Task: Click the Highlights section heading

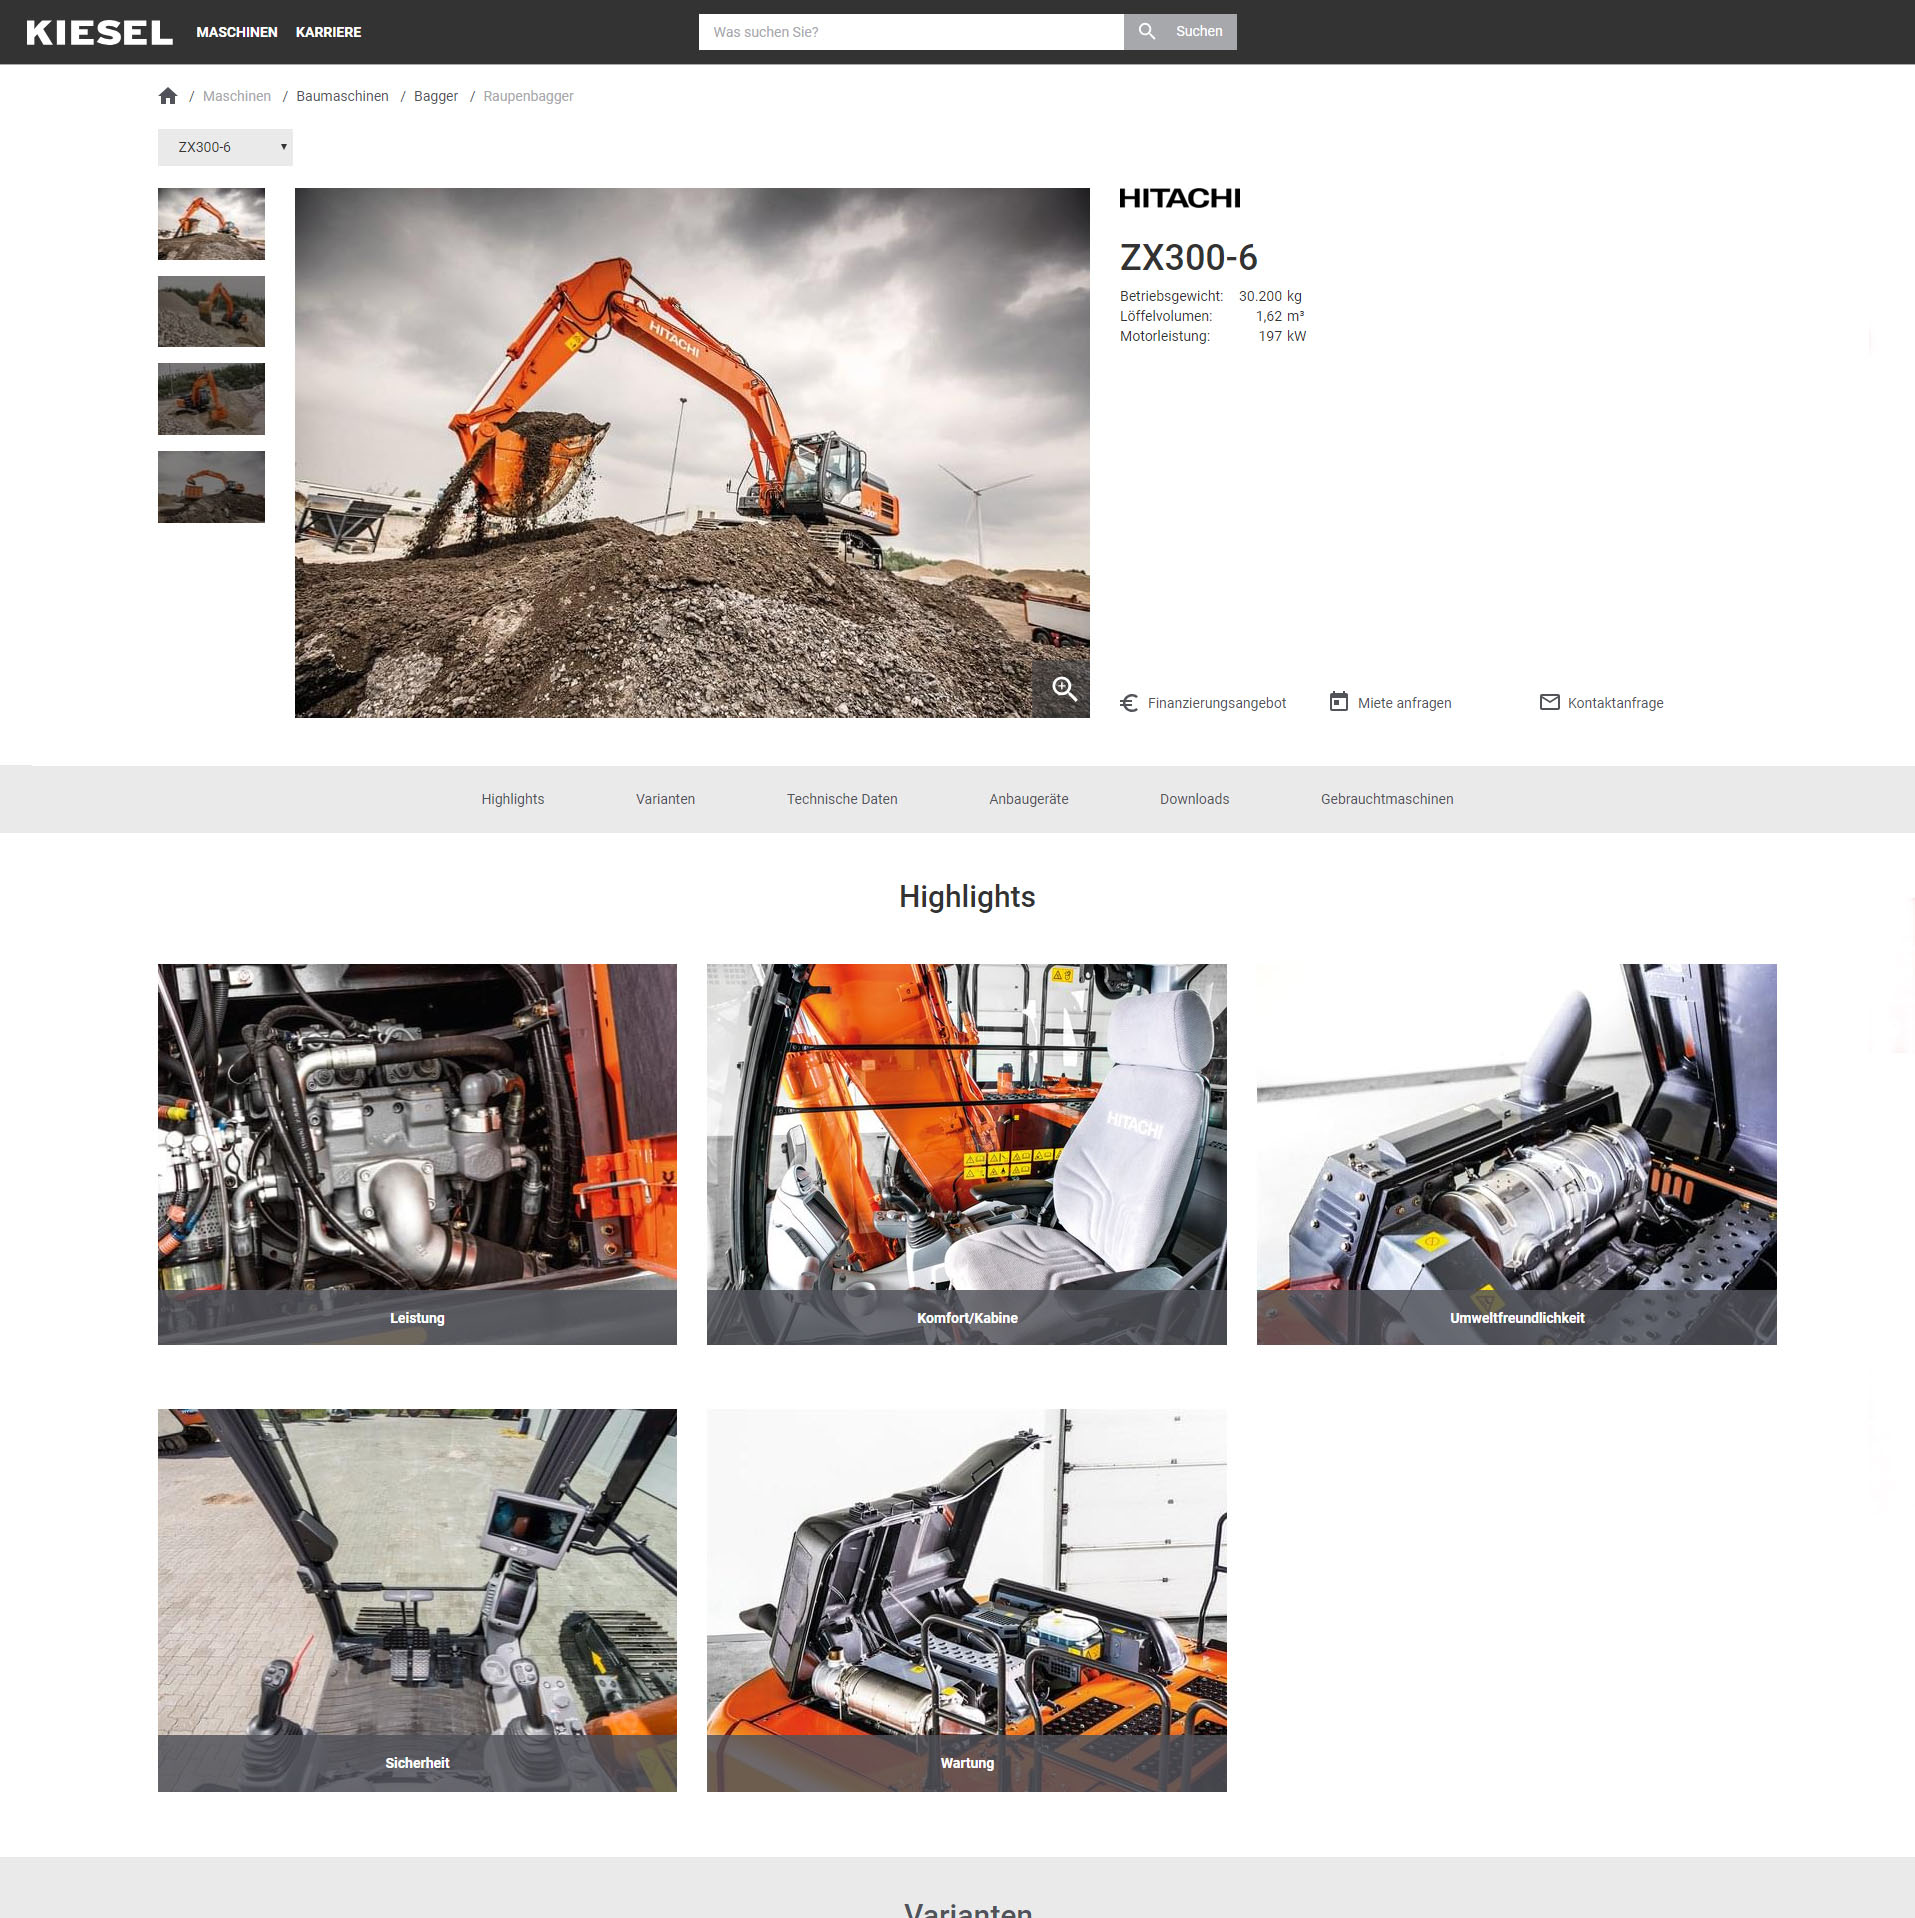Action: pos(967,897)
